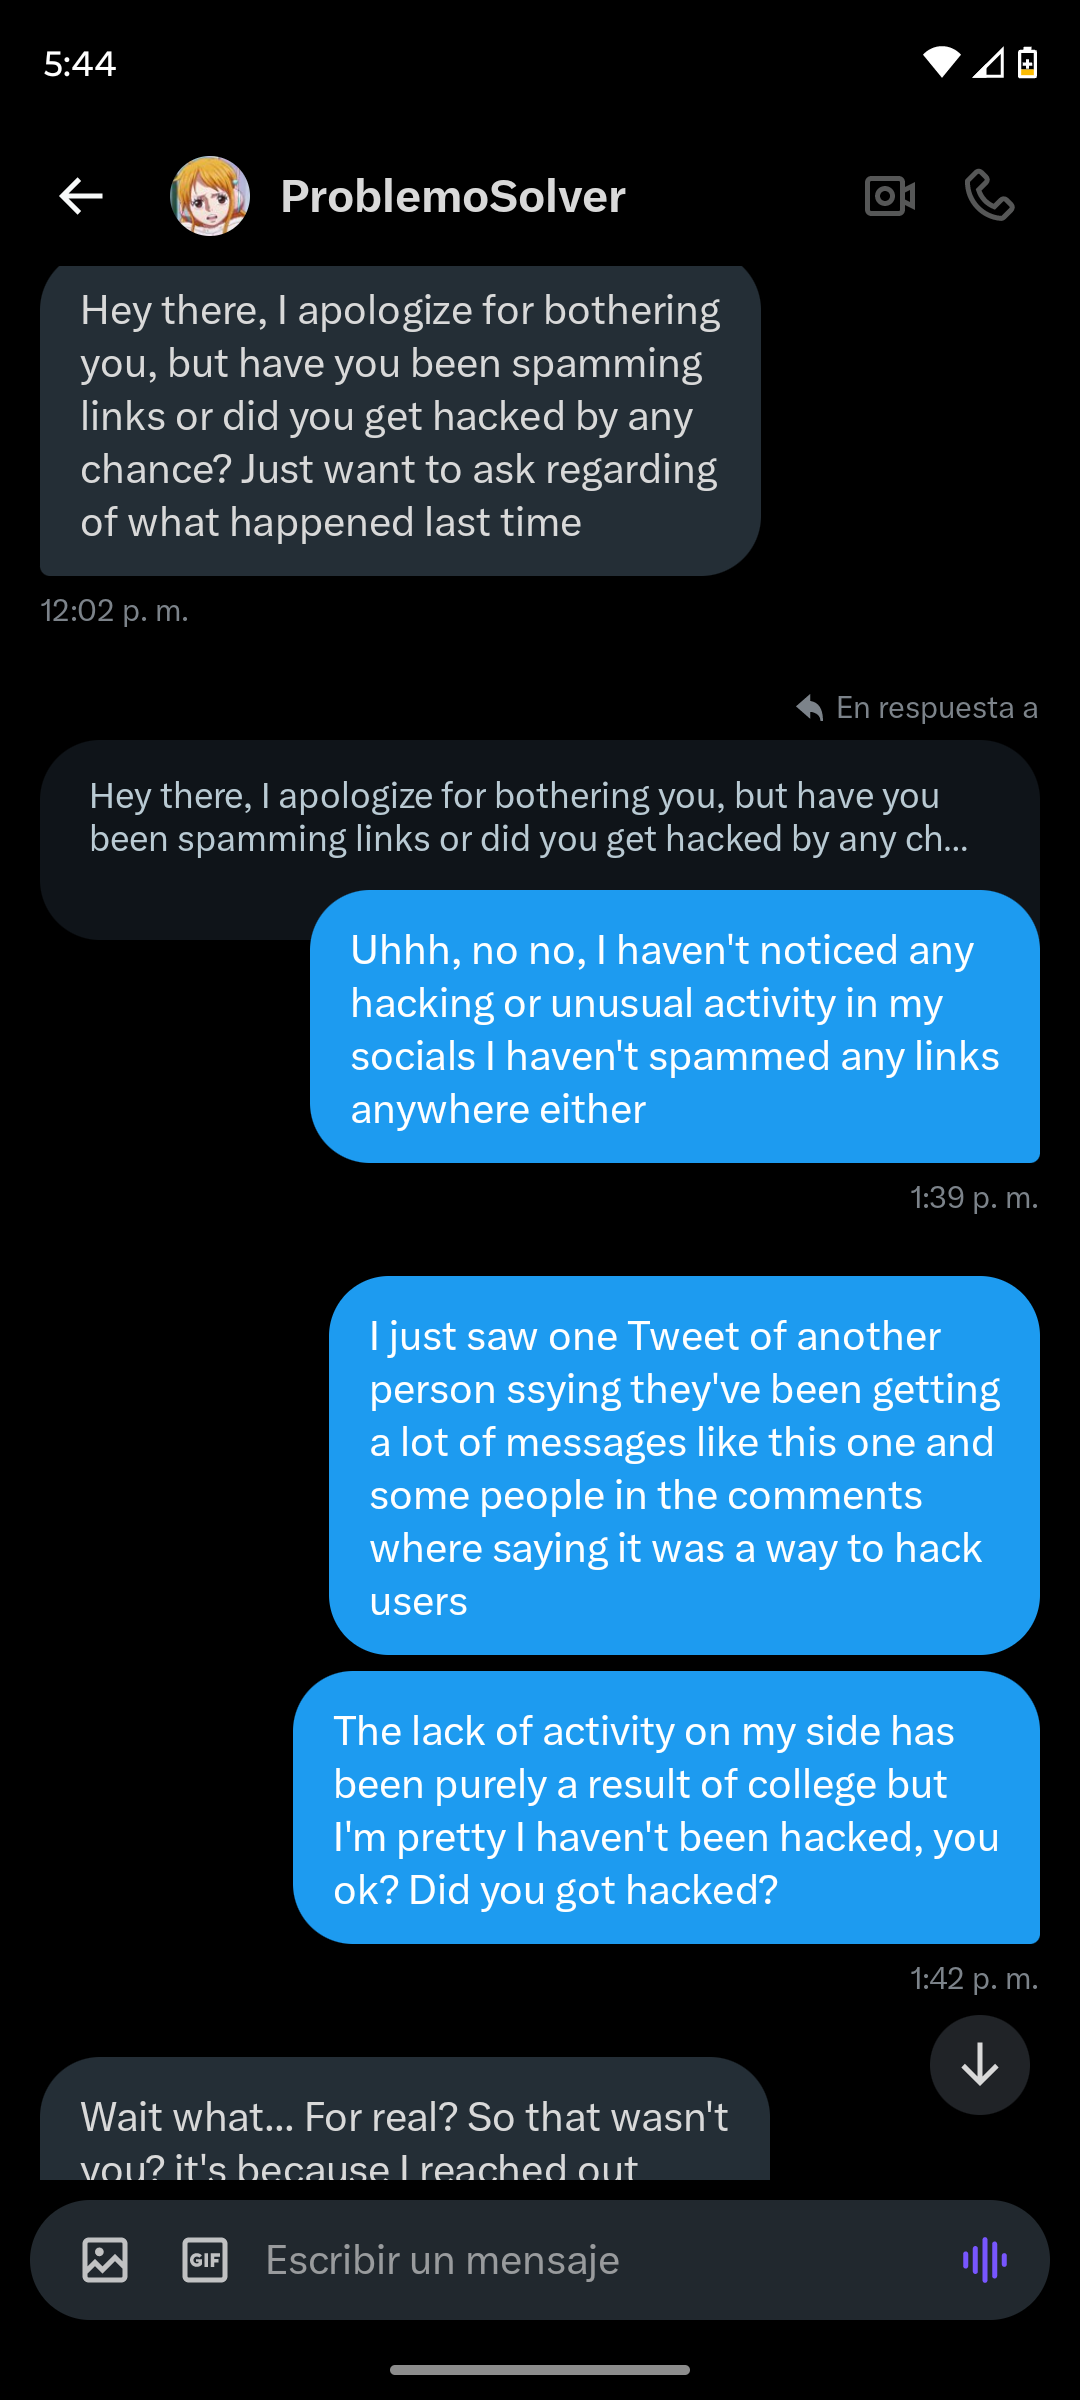Open the GIF picker

tap(205, 2260)
